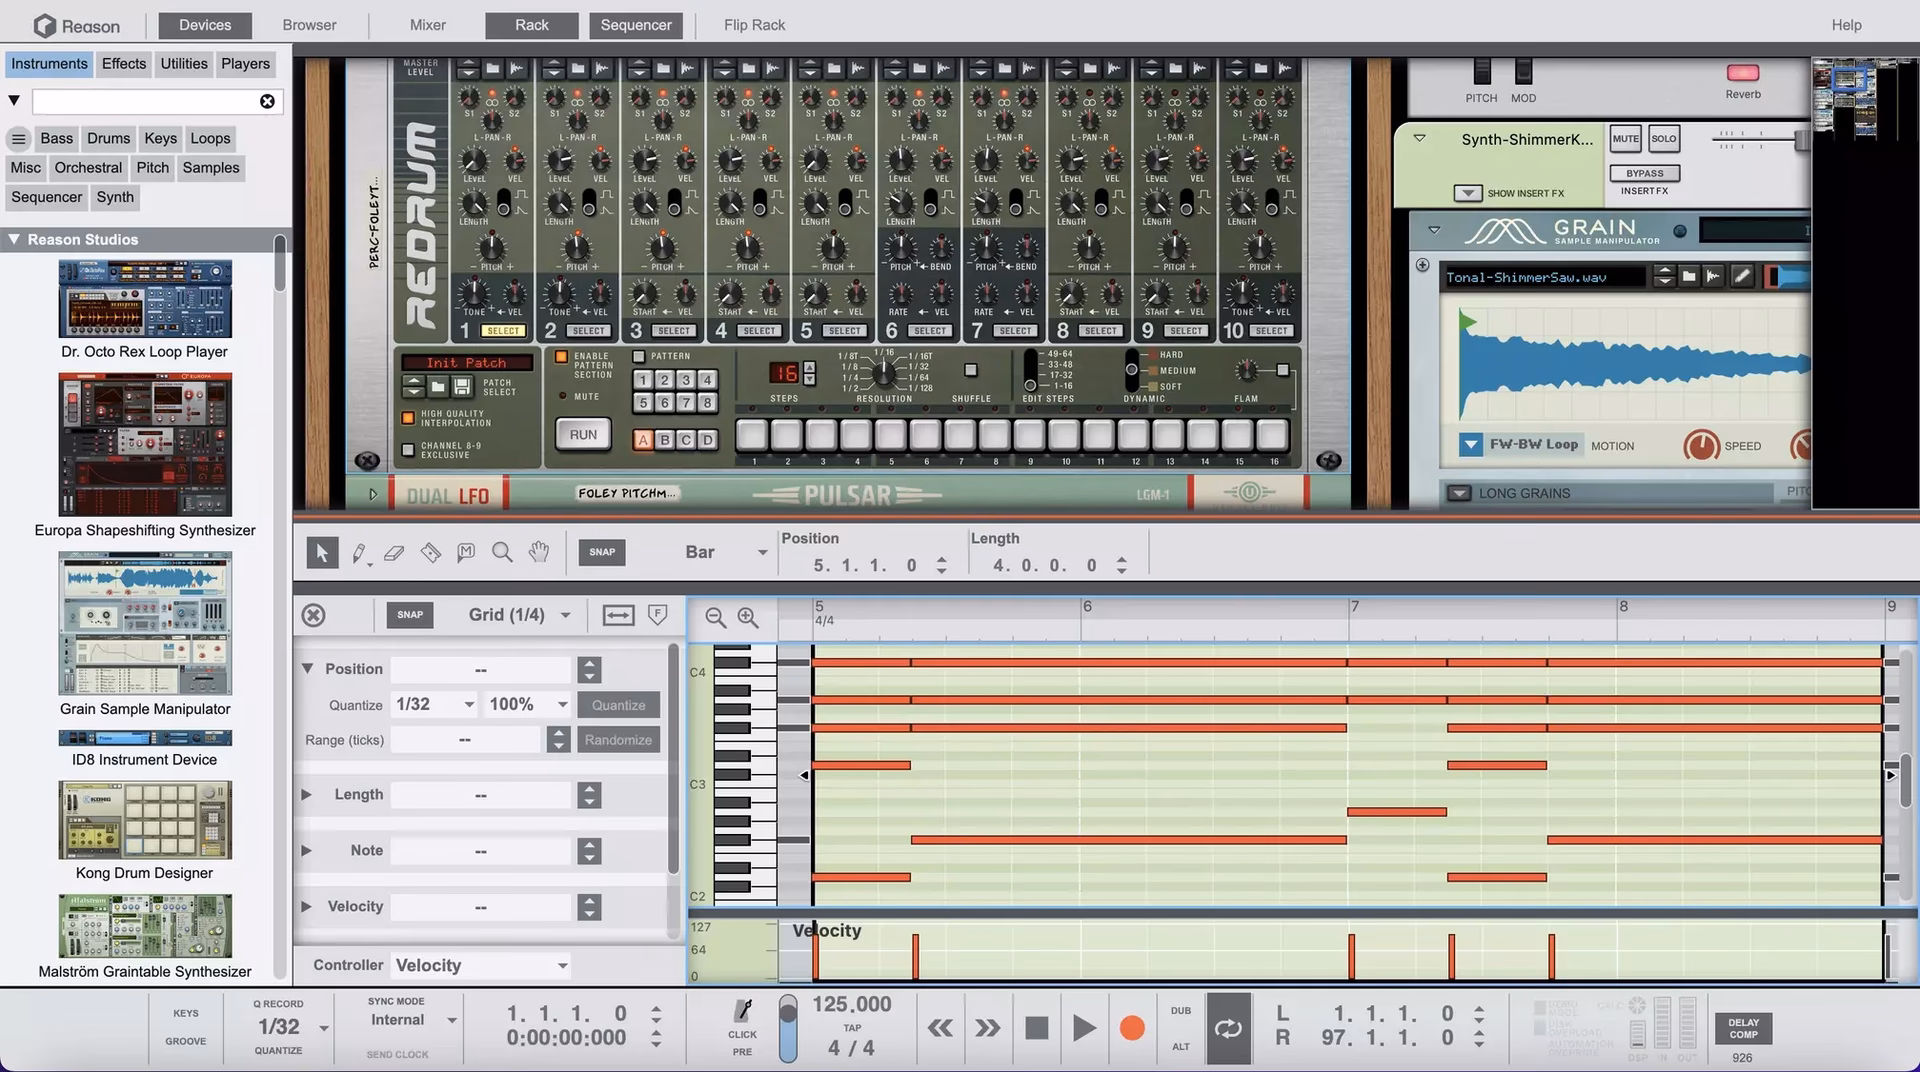Select the Mute tool
1920x1072 pixels.
click(x=466, y=552)
